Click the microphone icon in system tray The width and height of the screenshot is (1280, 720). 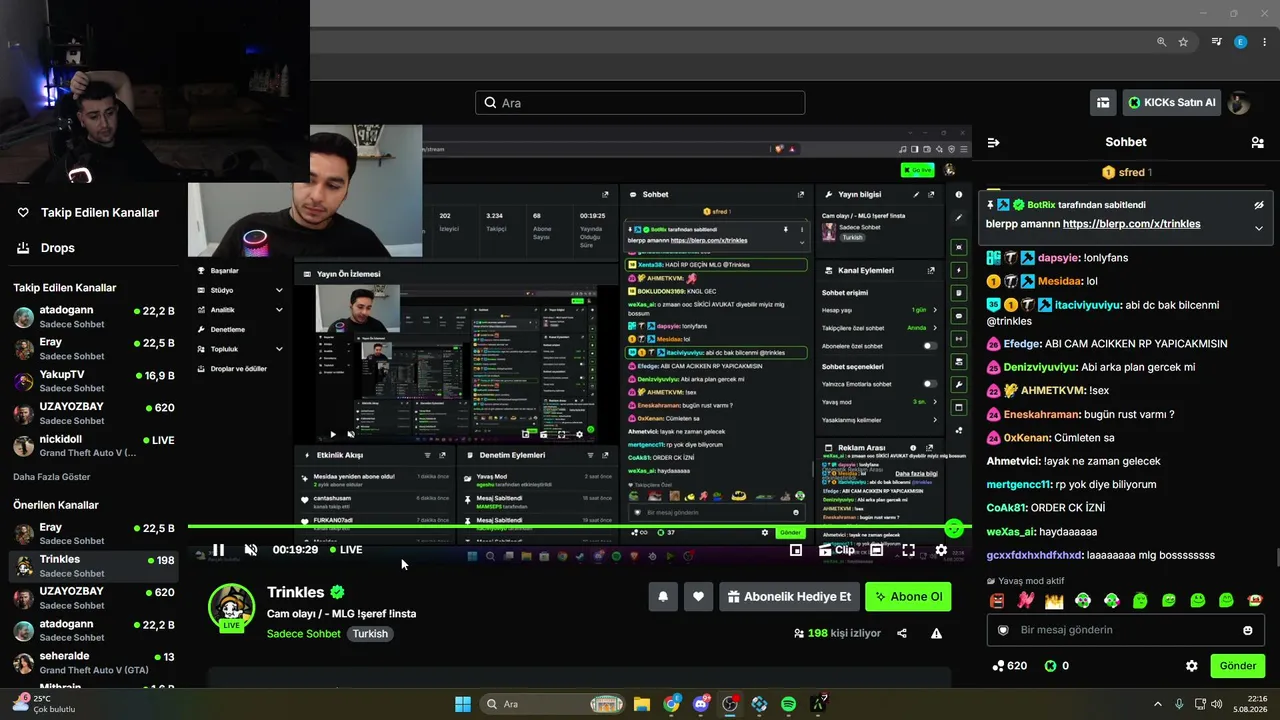pyautogui.click(x=1179, y=704)
